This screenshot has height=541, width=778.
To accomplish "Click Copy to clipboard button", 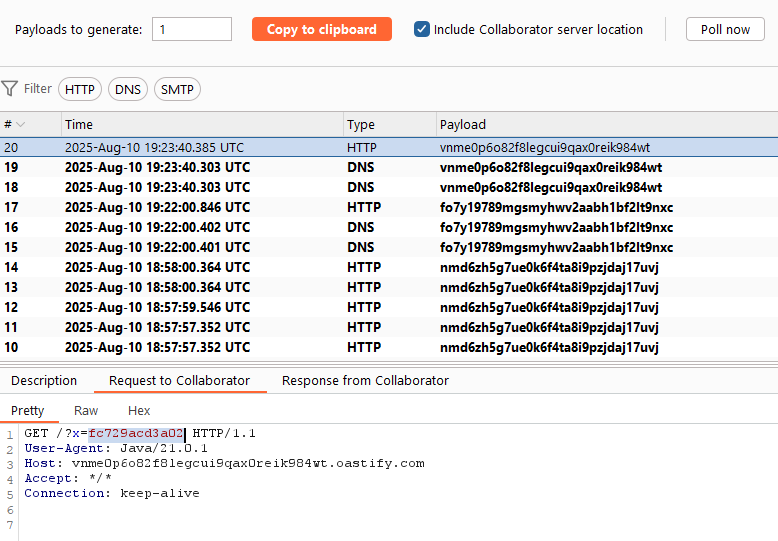I will (321, 29).
